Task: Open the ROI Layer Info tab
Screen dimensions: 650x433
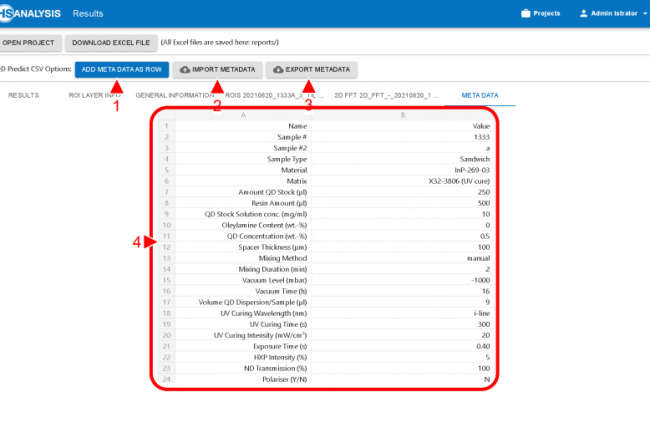Action: pos(94,95)
